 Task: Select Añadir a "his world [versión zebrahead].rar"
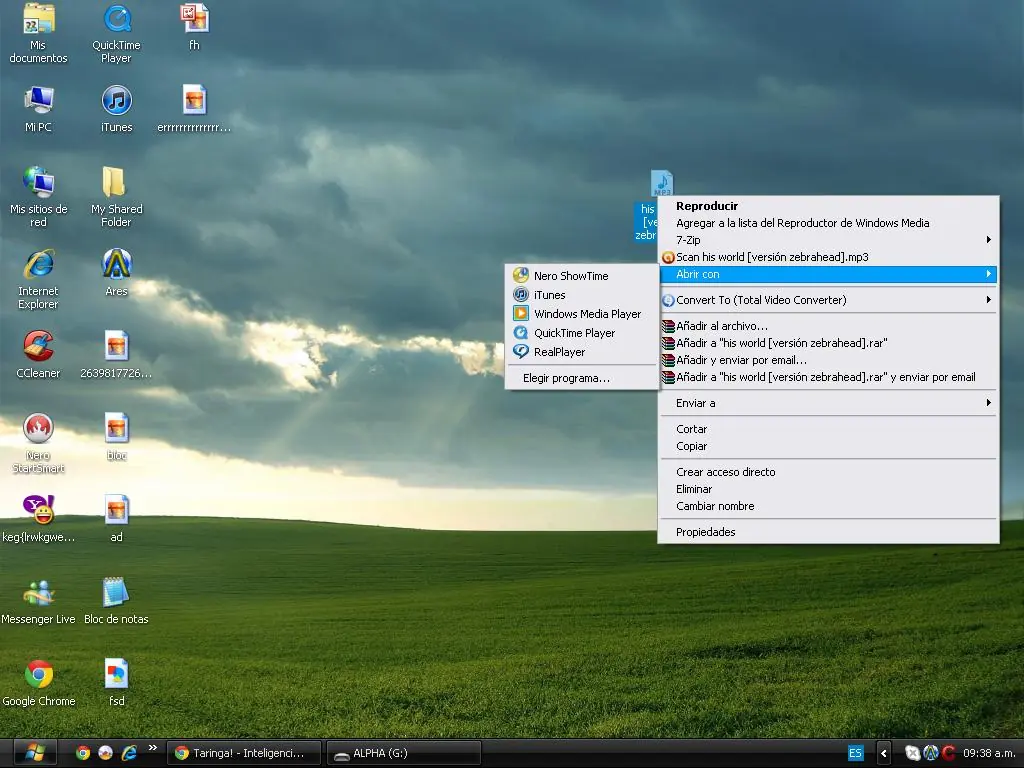click(x=828, y=343)
